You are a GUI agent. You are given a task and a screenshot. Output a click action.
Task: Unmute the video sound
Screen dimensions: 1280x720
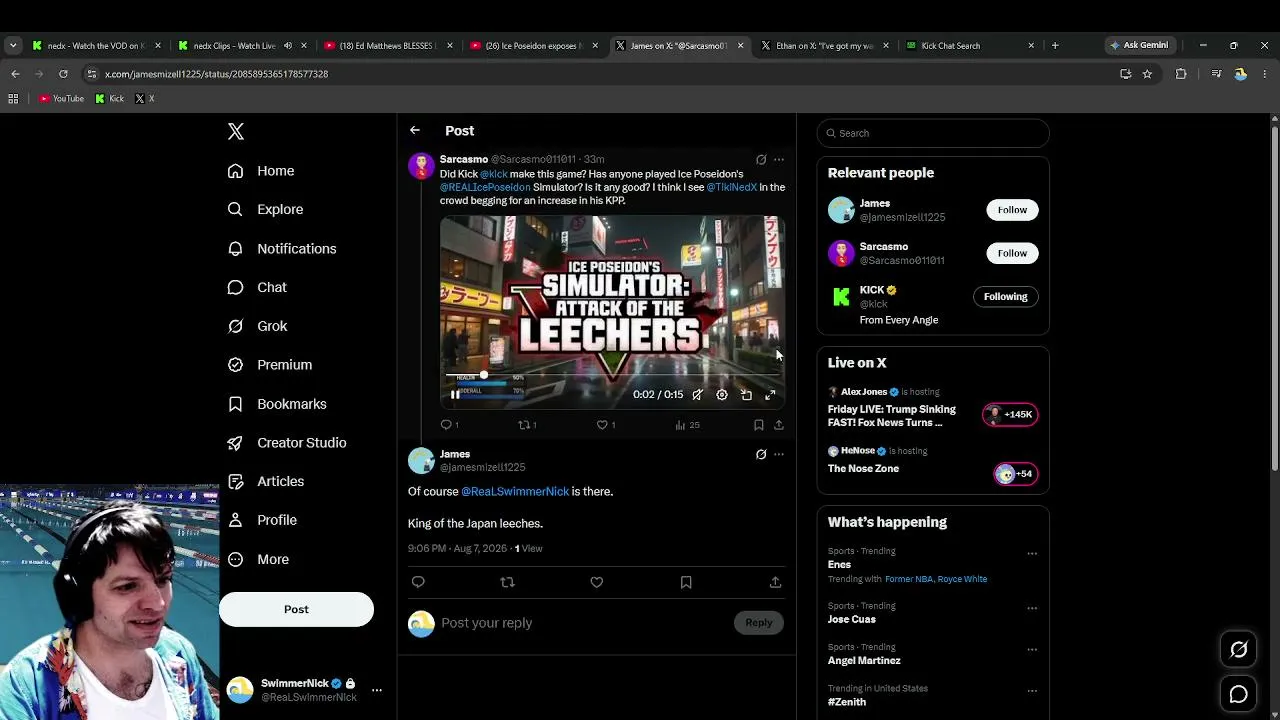tap(697, 395)
